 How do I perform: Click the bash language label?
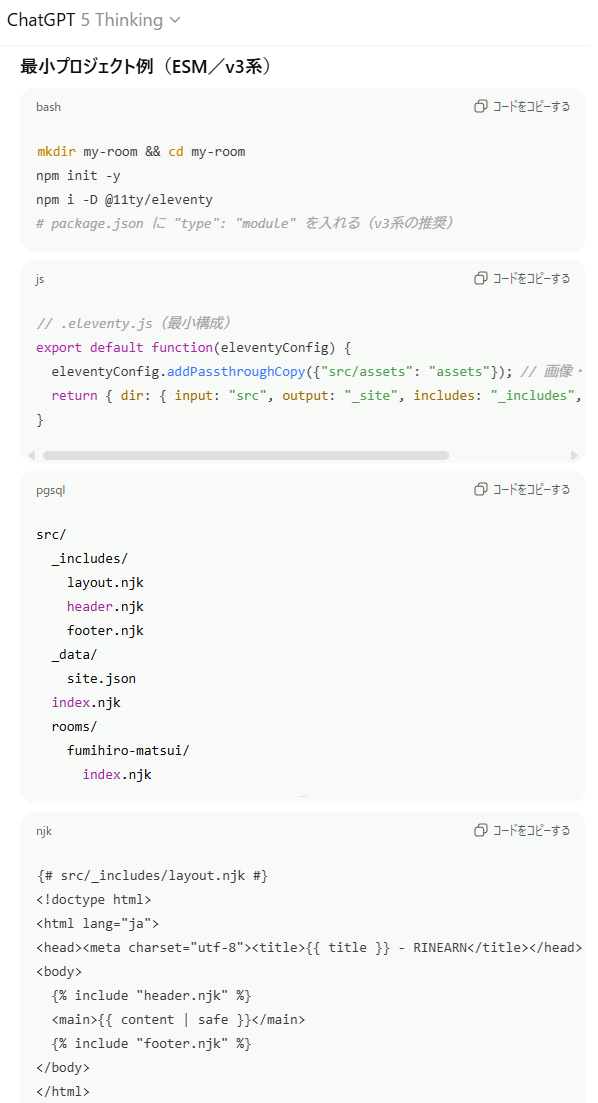tap(49, 107)
